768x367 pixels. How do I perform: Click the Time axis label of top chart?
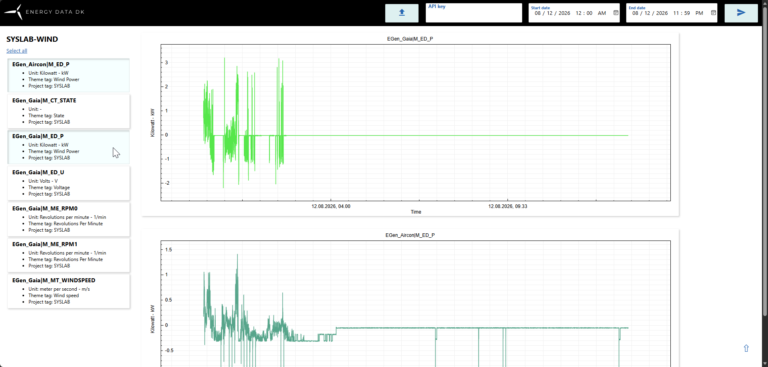[x=416, y=212]
